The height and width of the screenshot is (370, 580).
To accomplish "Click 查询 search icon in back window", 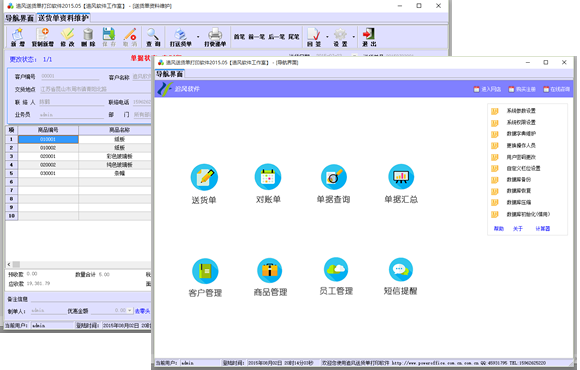I will click(153, 37).
